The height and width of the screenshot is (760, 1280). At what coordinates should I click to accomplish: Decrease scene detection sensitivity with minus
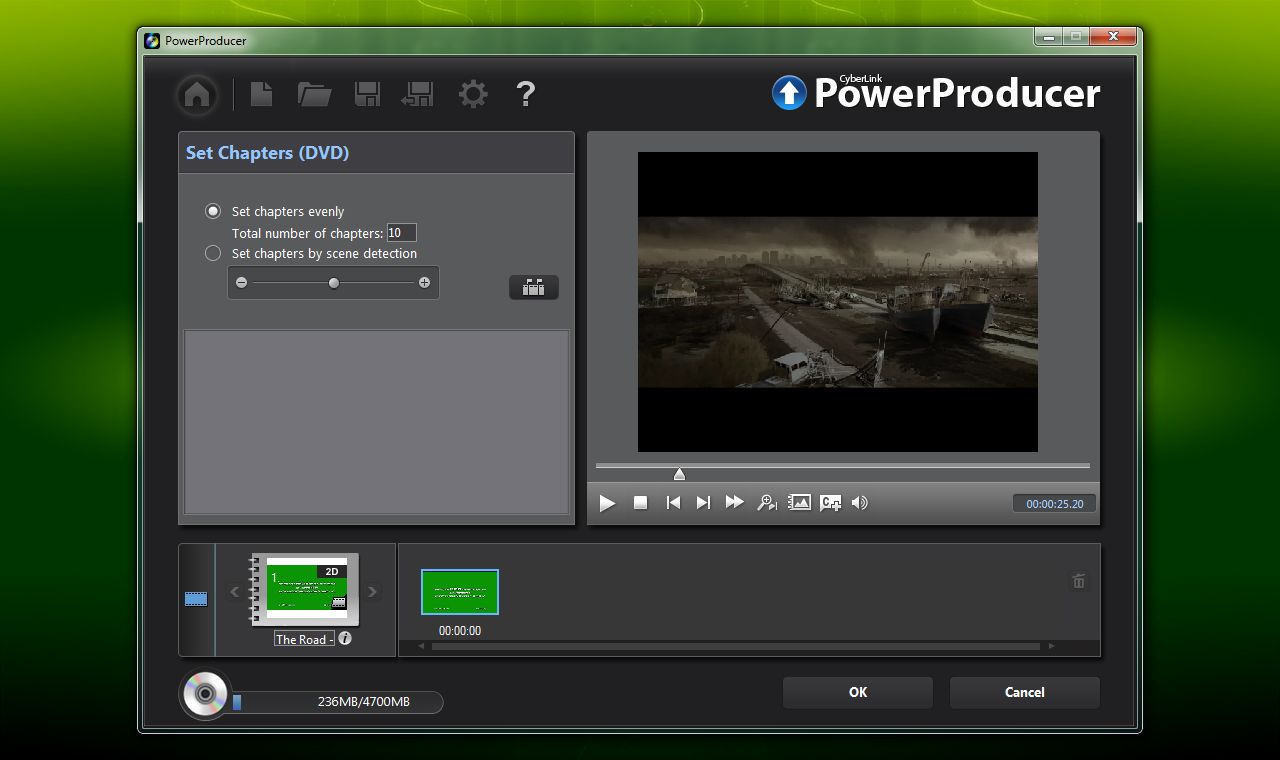[x=241, y=283]
